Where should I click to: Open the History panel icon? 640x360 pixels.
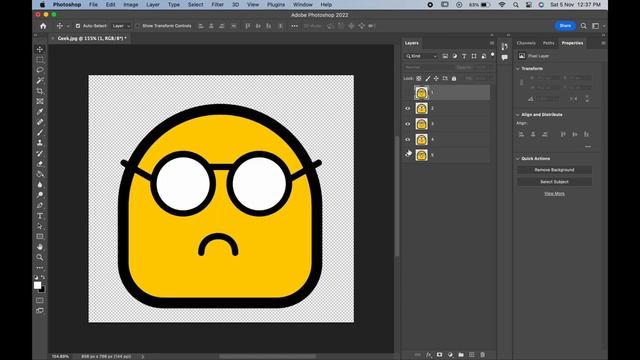point(504,47)
